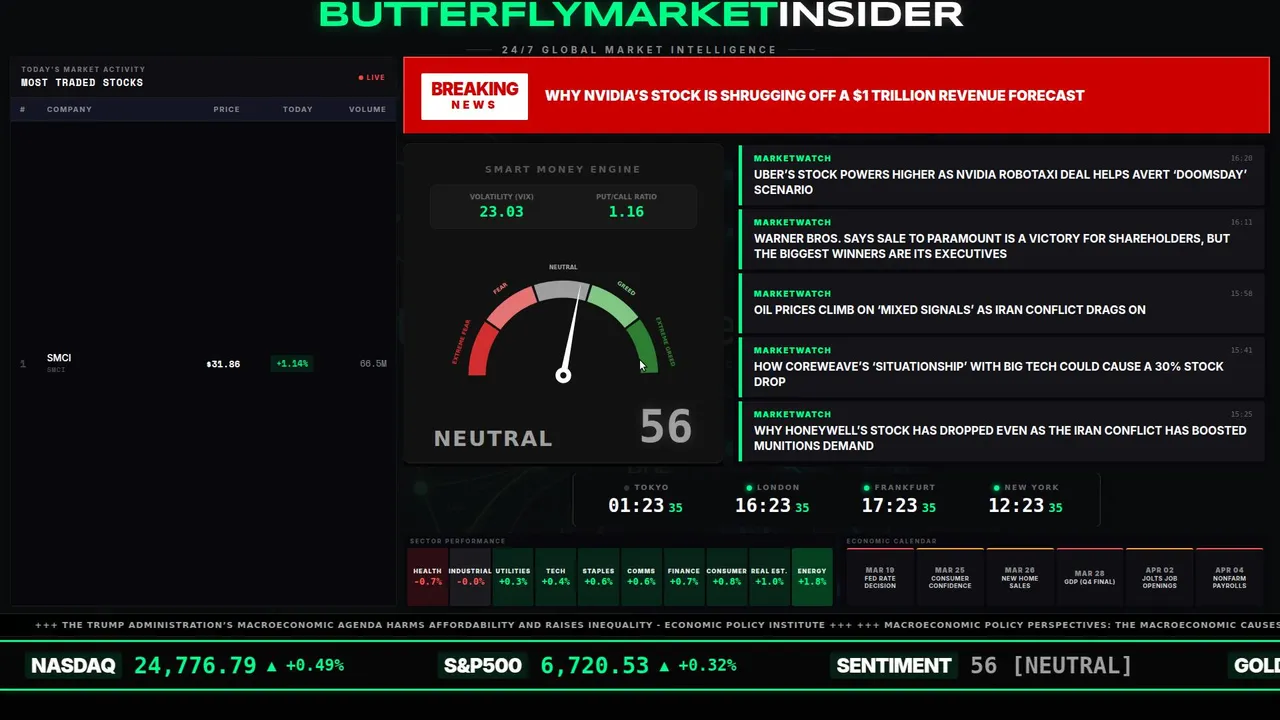
Task: Select the Energy sector tile
Action: coord(812,576)
